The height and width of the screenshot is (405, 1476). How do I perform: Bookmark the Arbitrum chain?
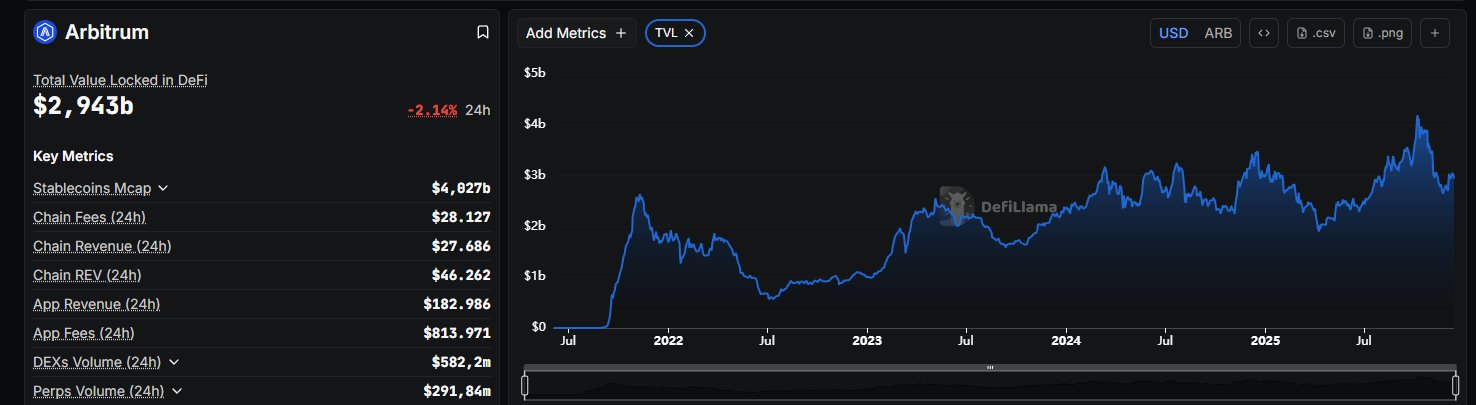click(x=483, y=32)
